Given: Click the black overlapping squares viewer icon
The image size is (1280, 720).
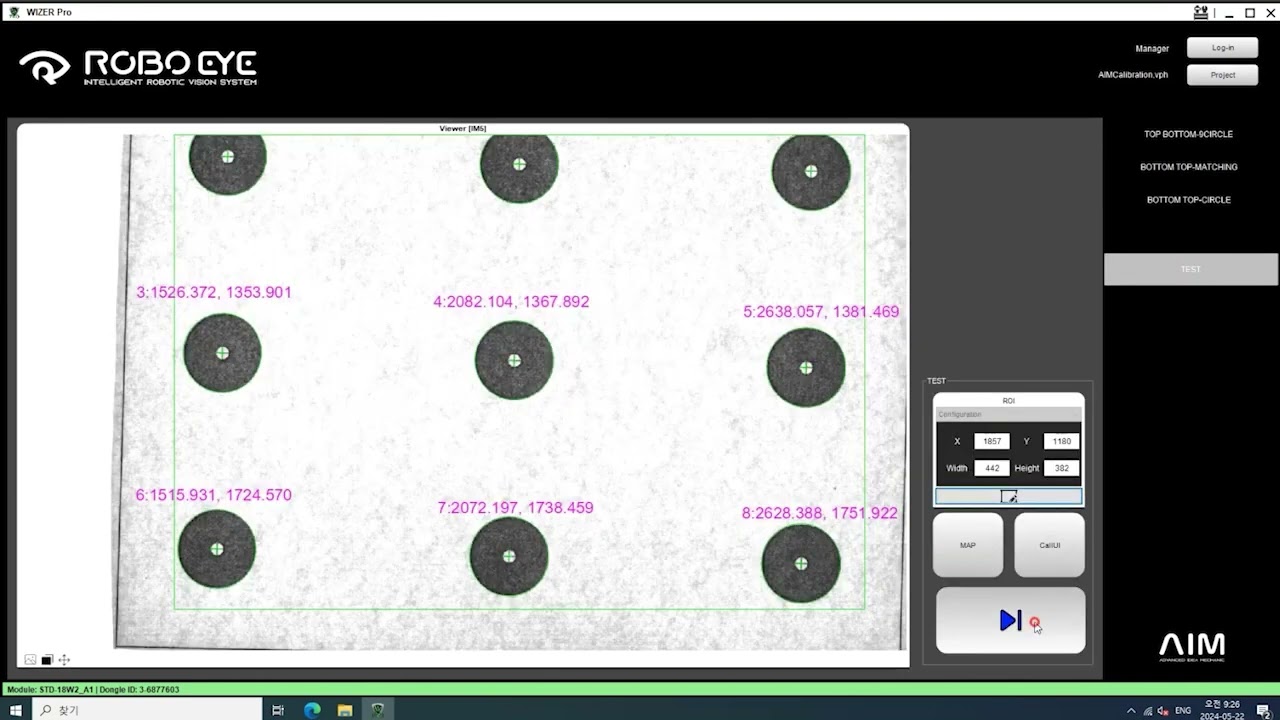Looking at the screenshot, I should pyautogui.click(x=47, y=660).
